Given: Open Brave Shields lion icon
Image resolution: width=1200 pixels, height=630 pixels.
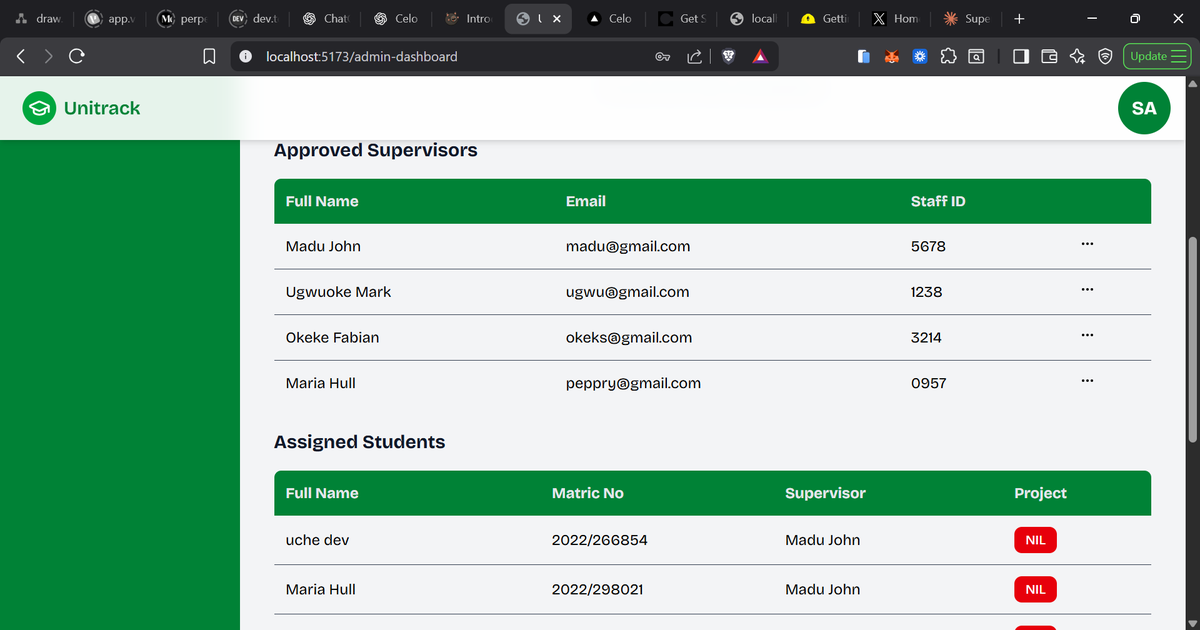Looking at the screenshot, I should click(x=727, y=56).
